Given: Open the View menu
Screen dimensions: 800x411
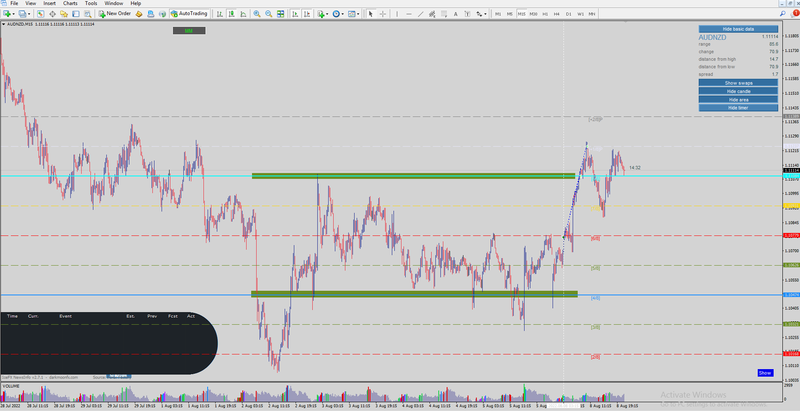Looking at the screenshot, I should tap(31, 3).
